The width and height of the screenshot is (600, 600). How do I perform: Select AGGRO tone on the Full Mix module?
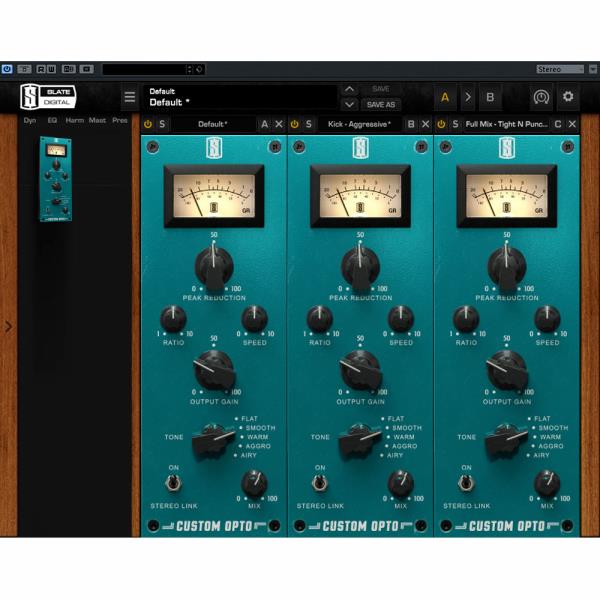point(551,446)
